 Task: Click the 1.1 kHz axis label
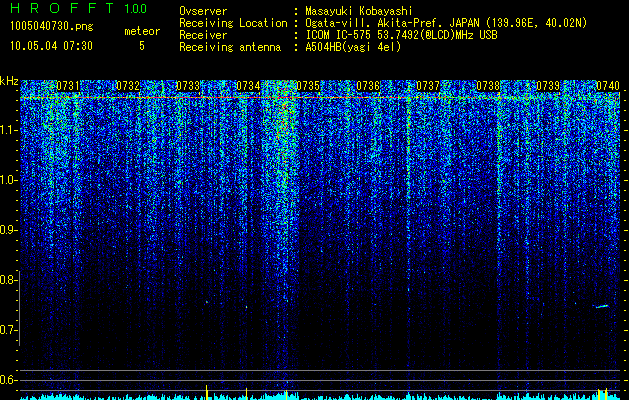click(x=8, y=130)
